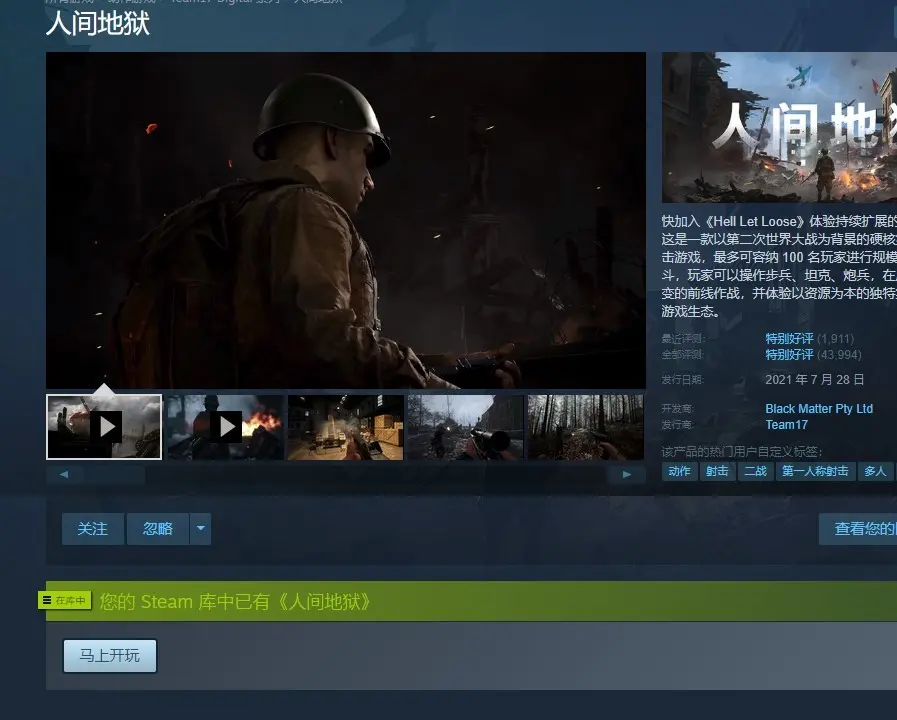The image size is (897, 720).
Task: Click the 发行商 label
Action: [x=677, y=425]
